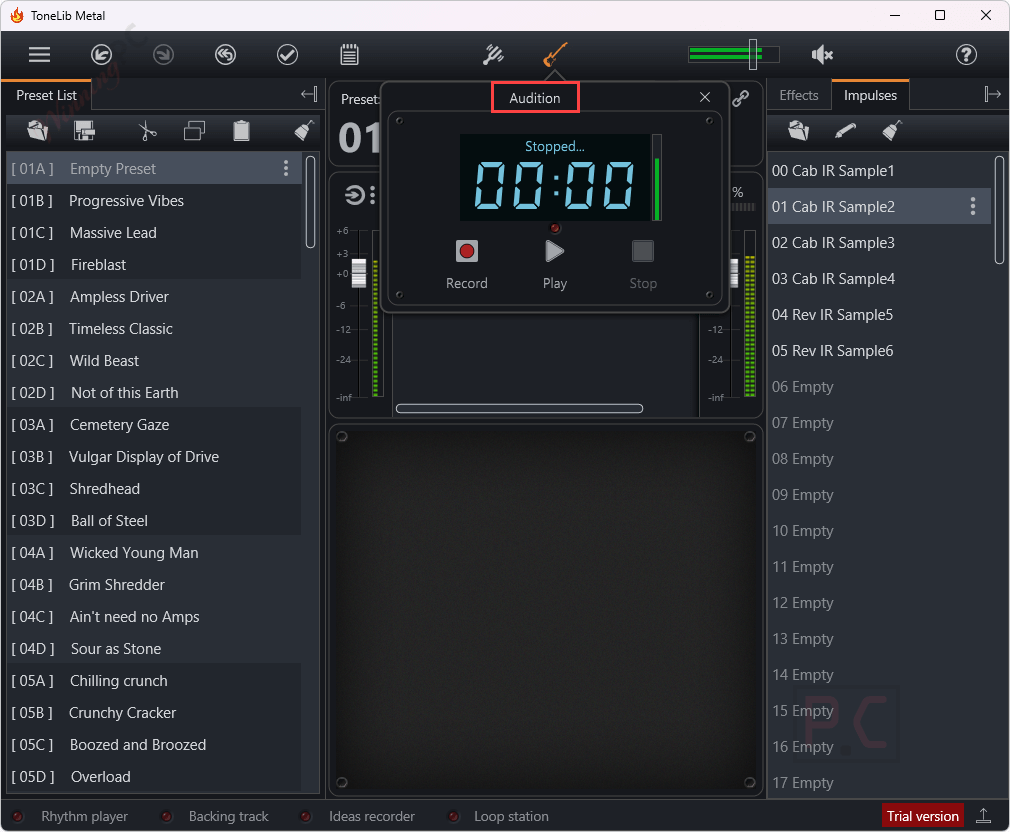The height and width of the screenshot is (832, 1010).
Task: Collapse the Impulses panel arrow
Action: [993, 95]
